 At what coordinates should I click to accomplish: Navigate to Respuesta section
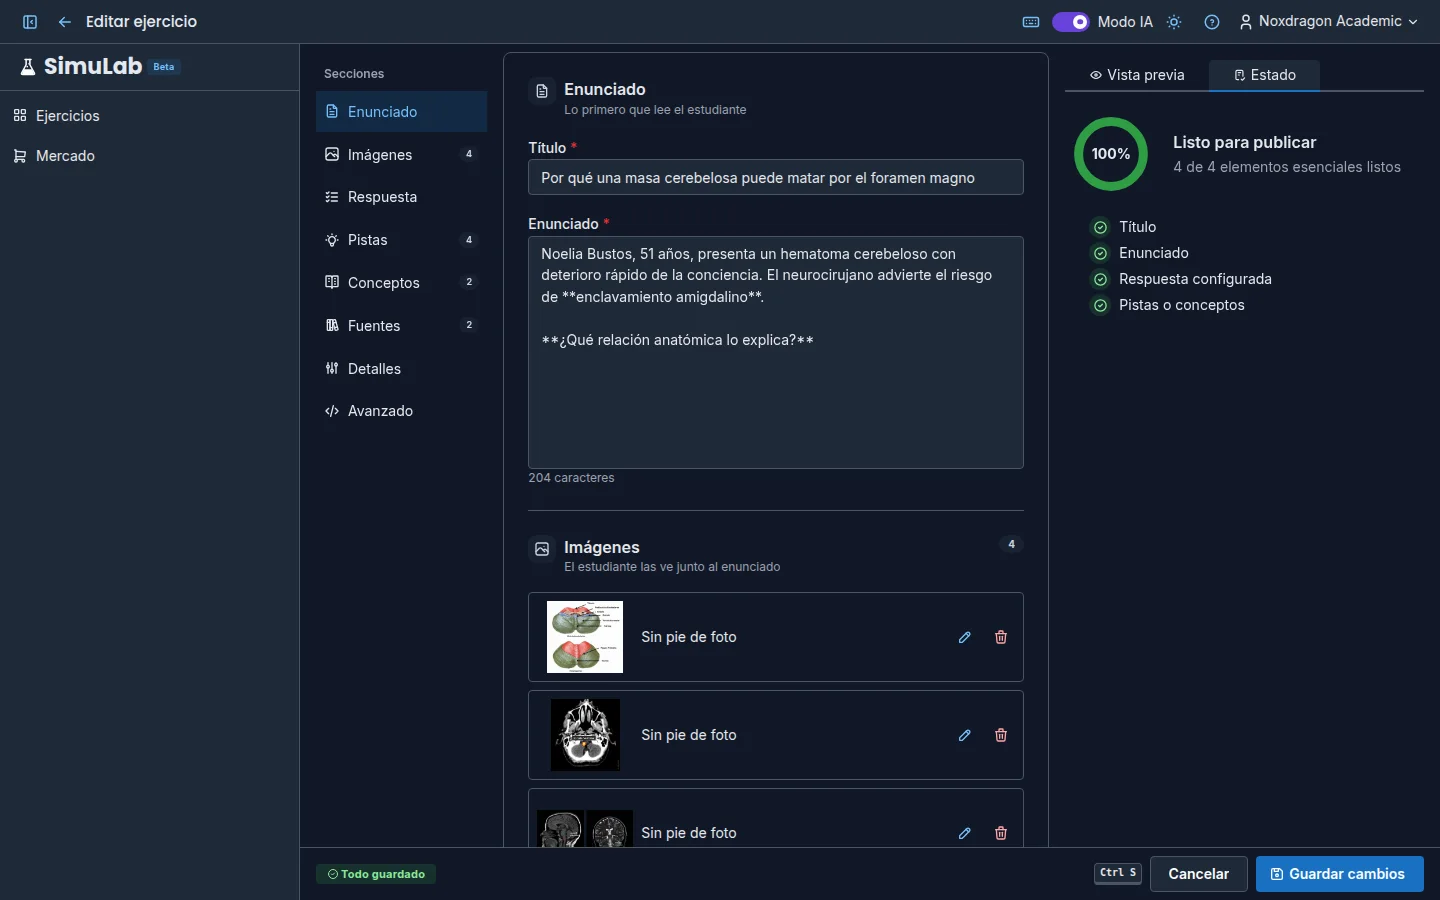pos(402,197)
